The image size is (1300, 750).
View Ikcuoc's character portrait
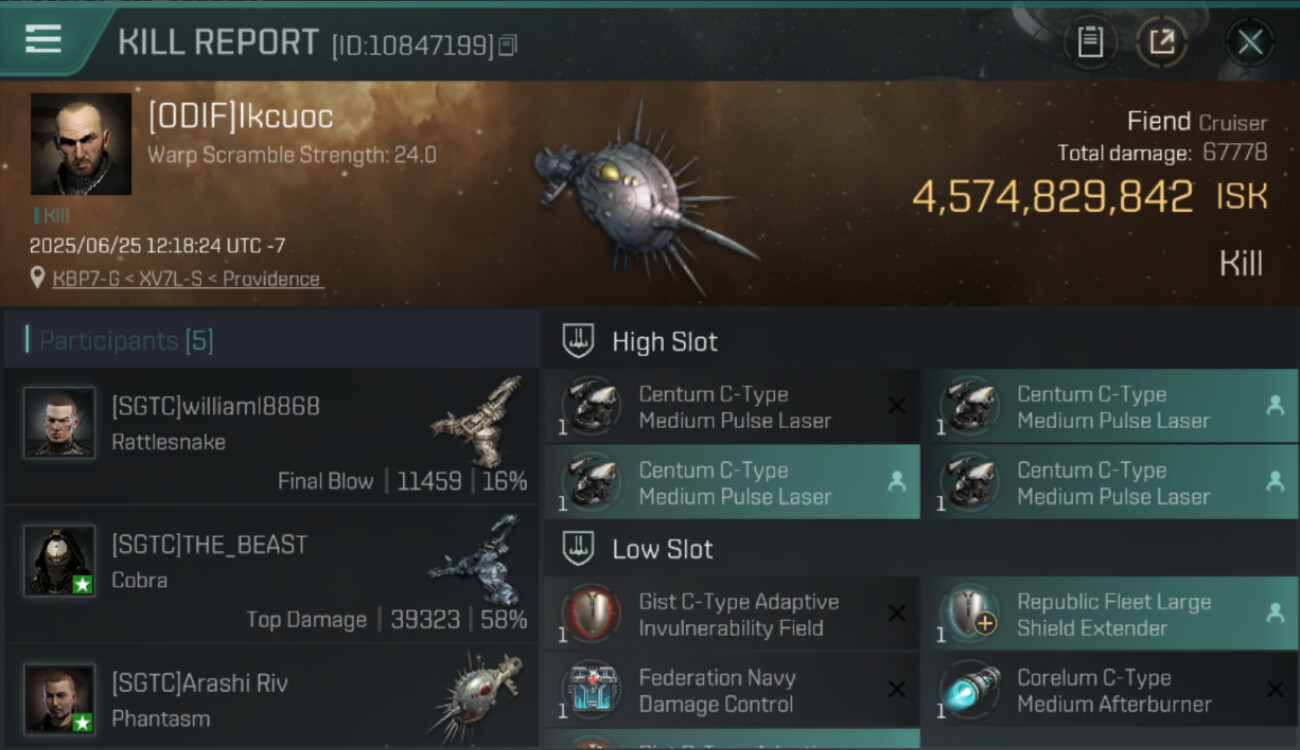(x=81, y=144)
